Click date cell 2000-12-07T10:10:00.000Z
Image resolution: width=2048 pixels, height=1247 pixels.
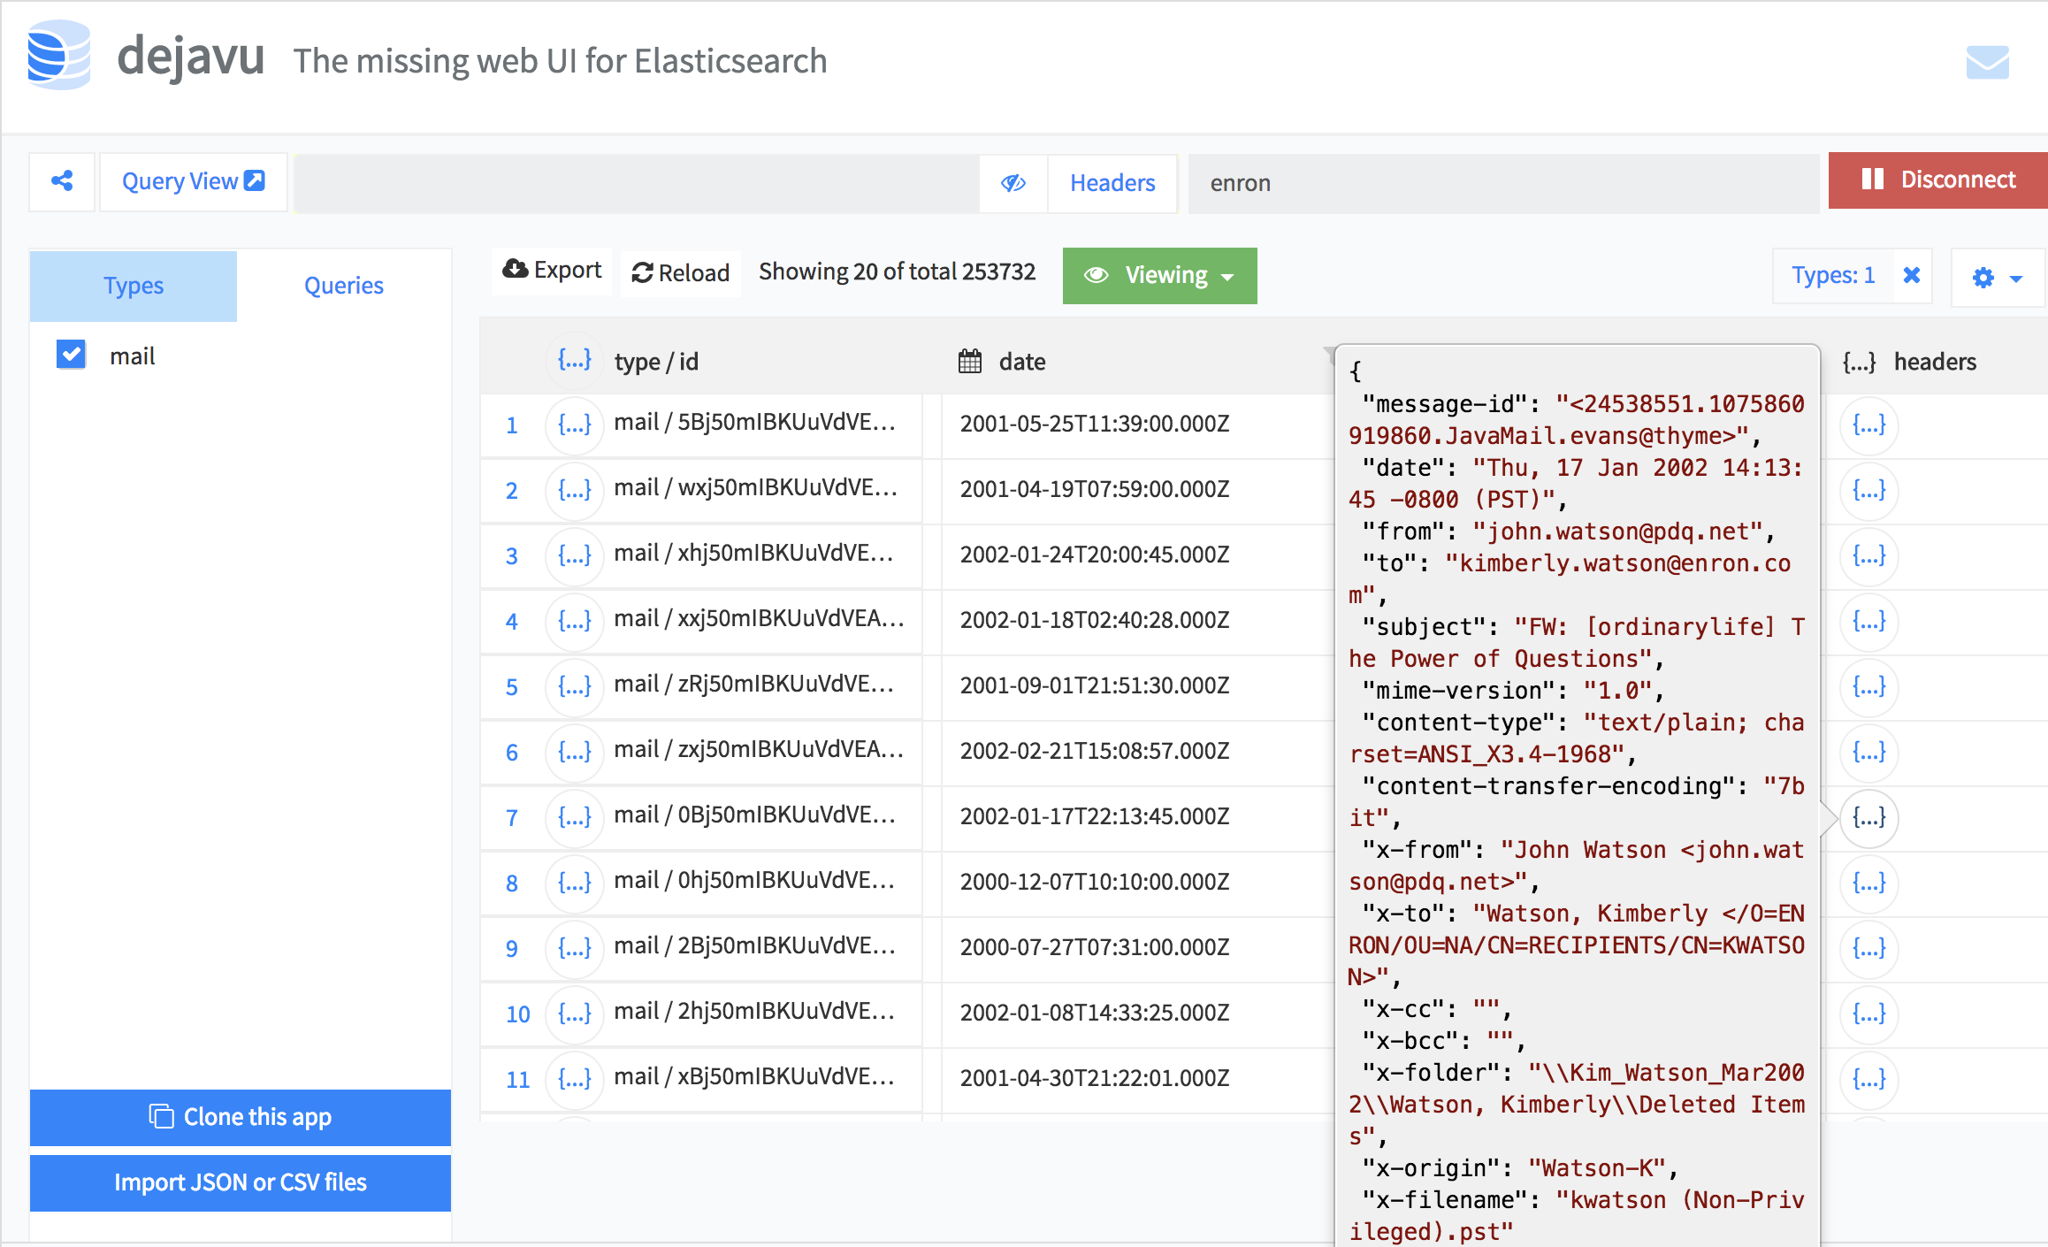1095,882
